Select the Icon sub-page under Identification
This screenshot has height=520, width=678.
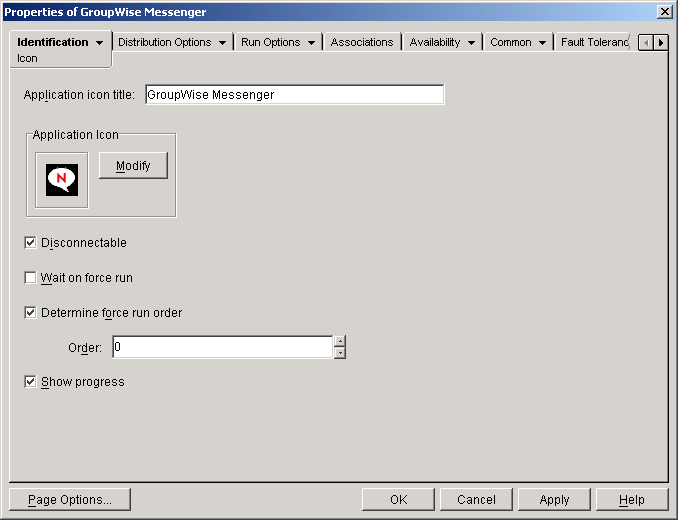(x=27, y=58)
